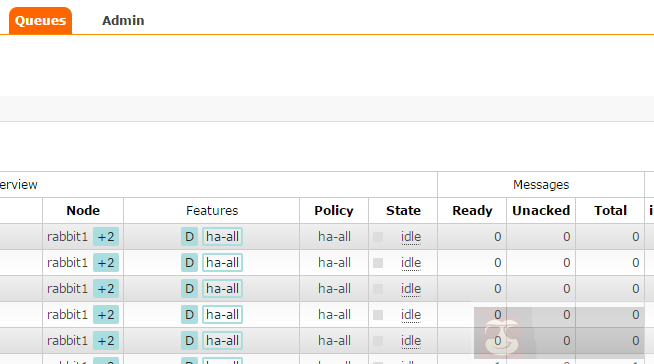This screenshot has width=654, height=364.
Task: Click the idle state text in third row
Action: [x=411, y=289]
